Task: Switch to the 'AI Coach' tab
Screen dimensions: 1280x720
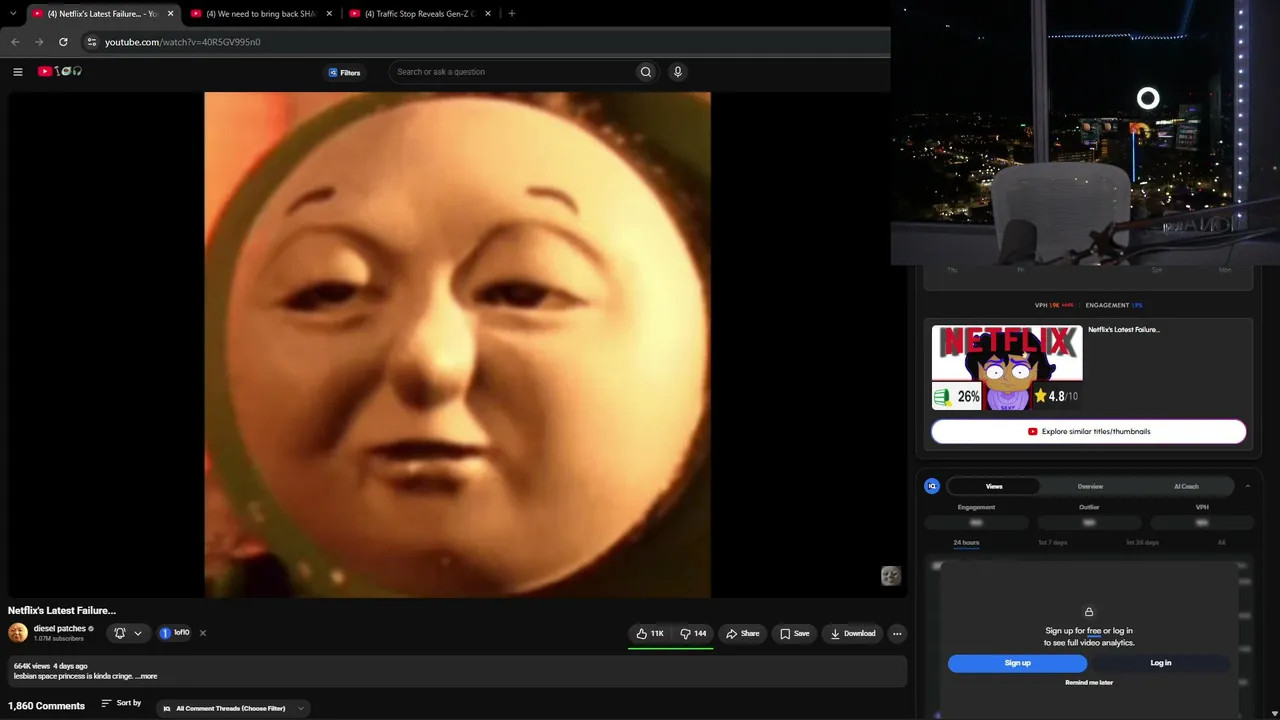Action: [x=1186, y=486]
